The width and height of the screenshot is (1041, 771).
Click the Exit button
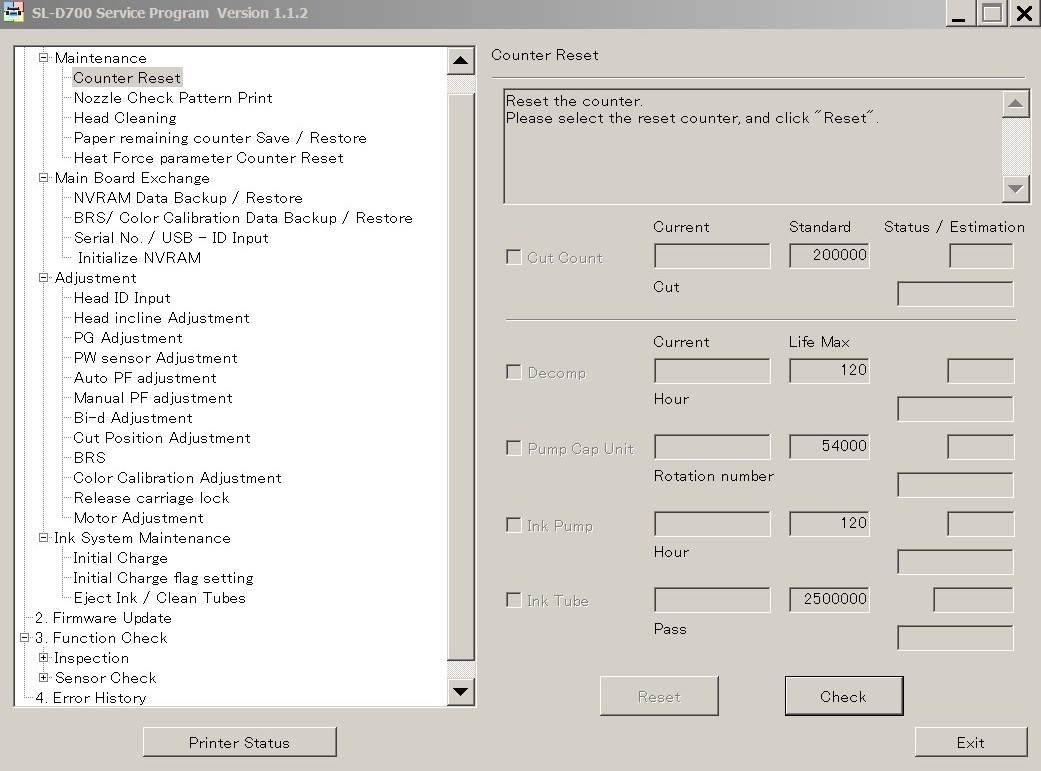point(971,742)
